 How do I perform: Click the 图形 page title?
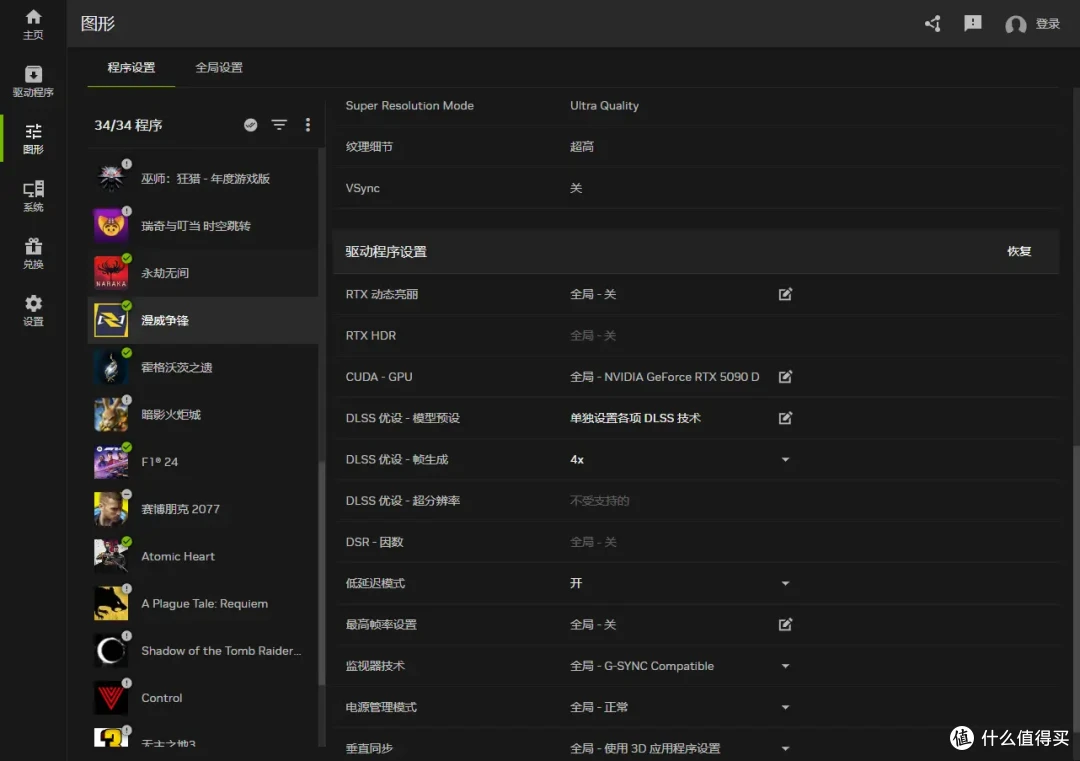pos(98,23)
